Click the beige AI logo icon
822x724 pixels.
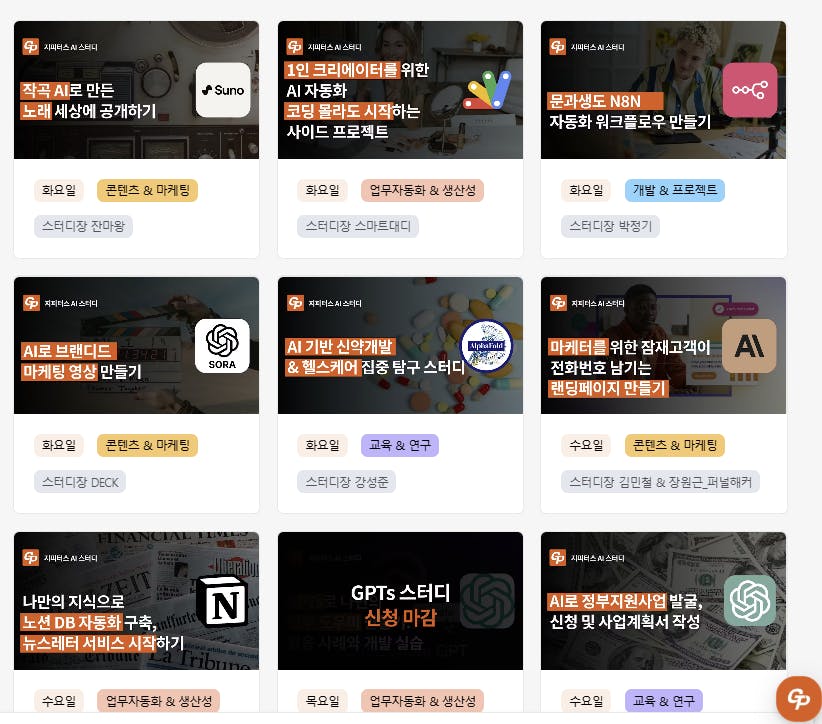pos(749,346)
